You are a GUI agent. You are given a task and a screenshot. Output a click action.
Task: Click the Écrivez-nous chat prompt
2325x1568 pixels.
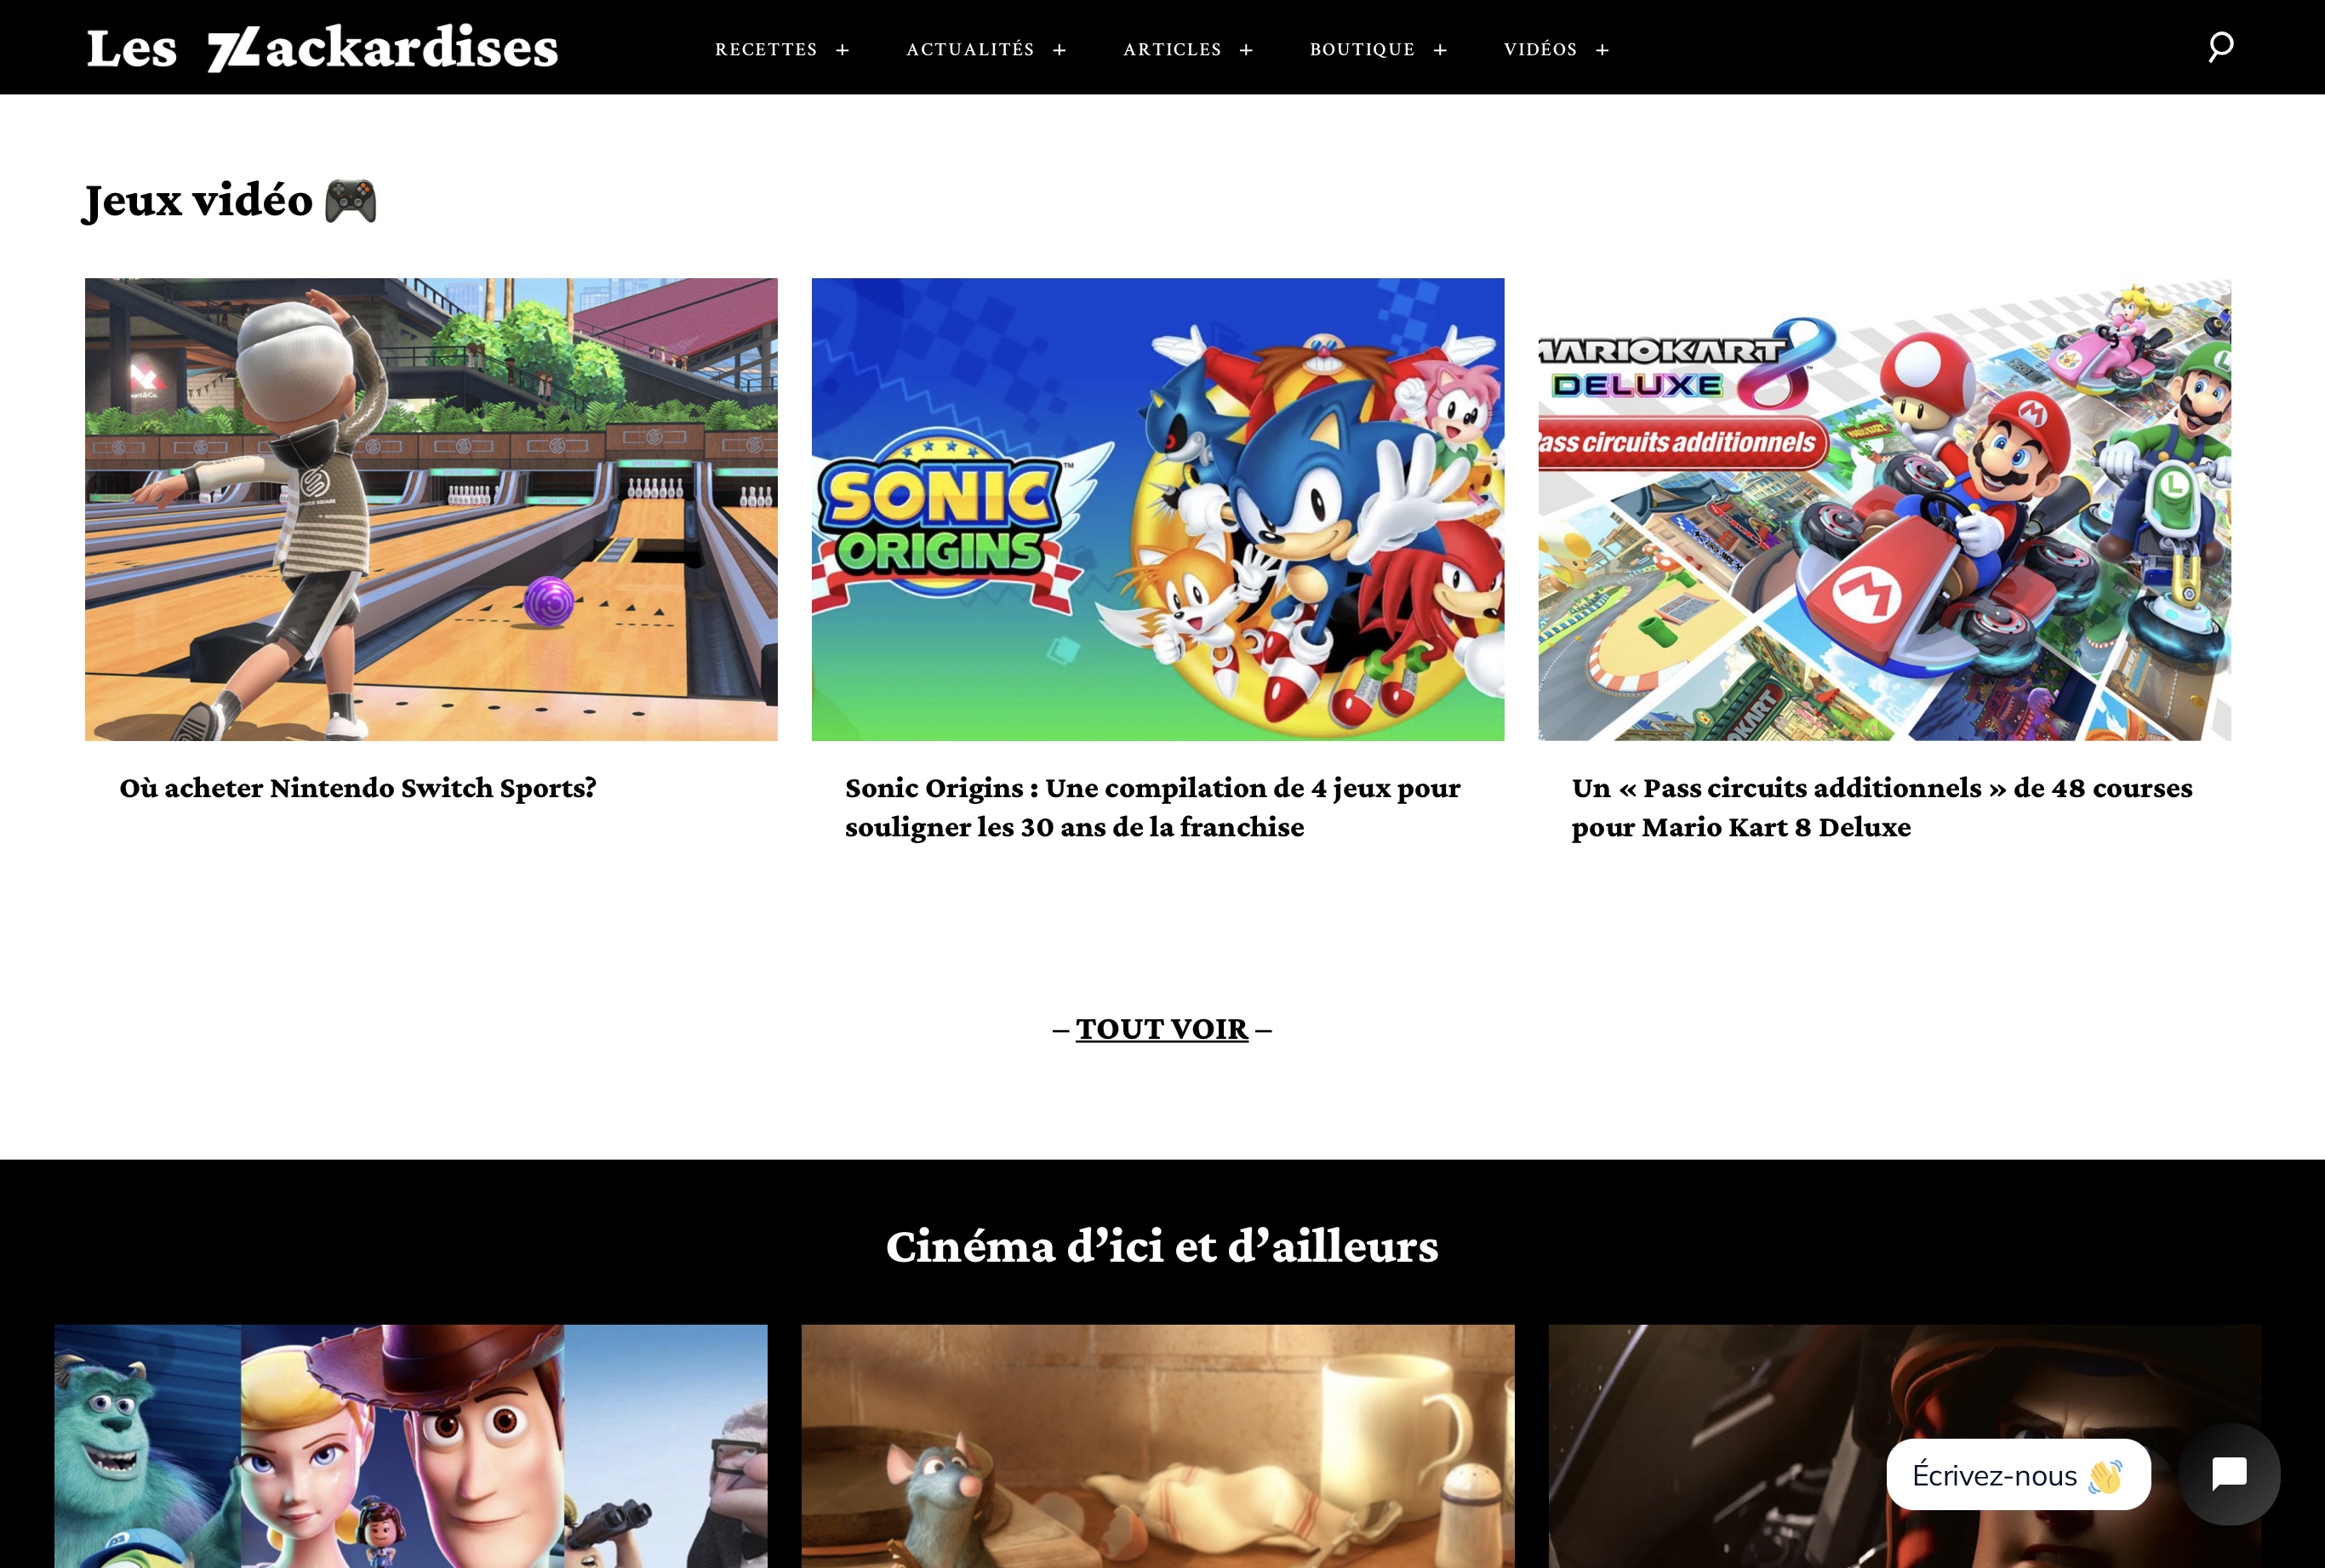click(x=2018, y=1475)
